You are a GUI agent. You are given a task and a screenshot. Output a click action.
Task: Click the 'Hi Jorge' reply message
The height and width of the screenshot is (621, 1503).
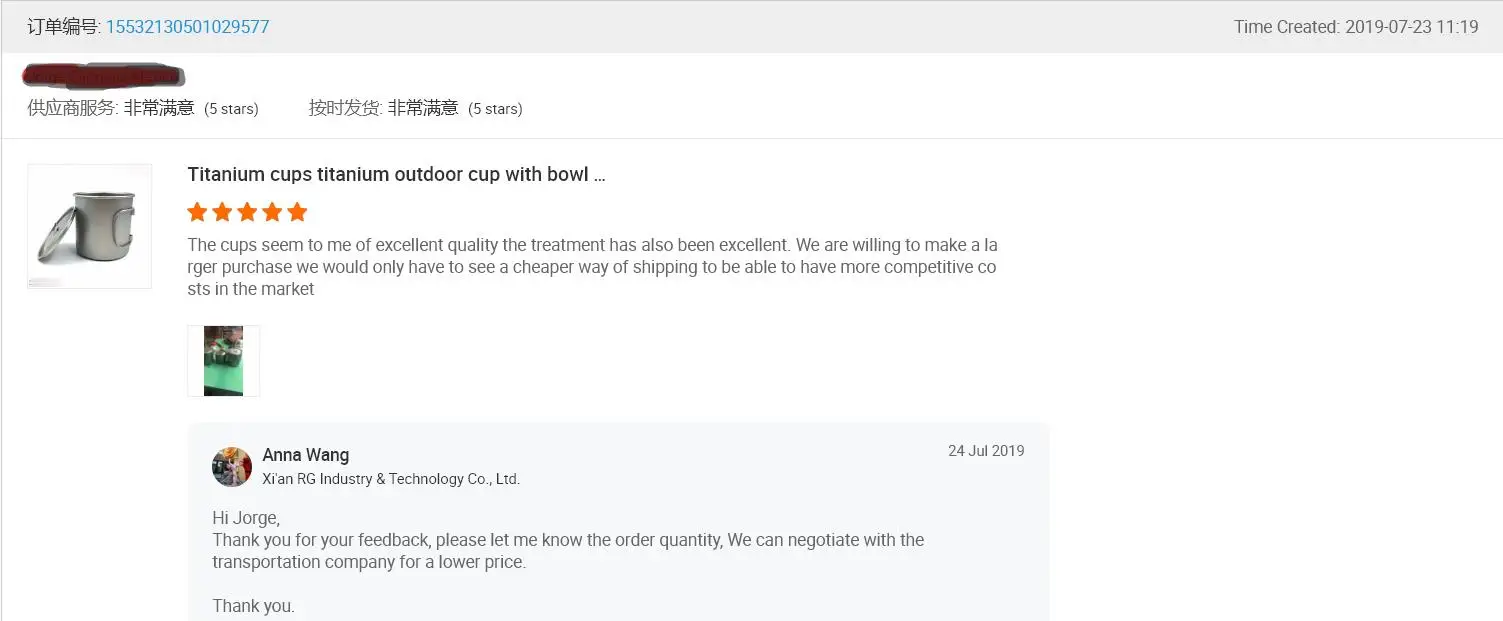246,518
